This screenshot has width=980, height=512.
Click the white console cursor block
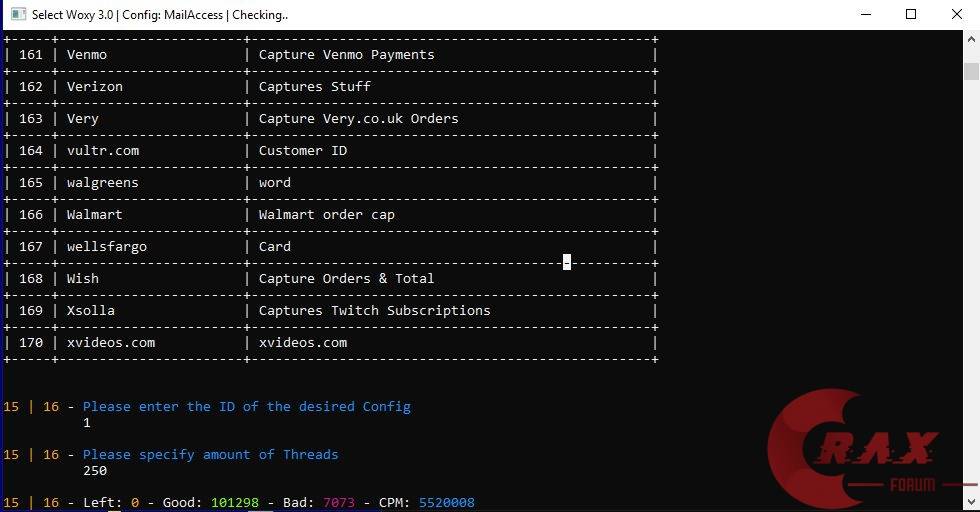567,262
